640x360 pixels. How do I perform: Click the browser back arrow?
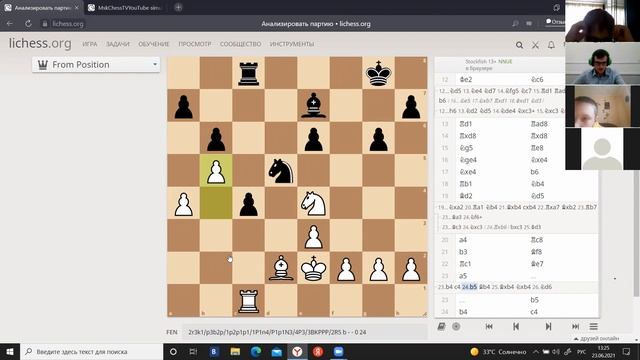click(x=10, y=24)
